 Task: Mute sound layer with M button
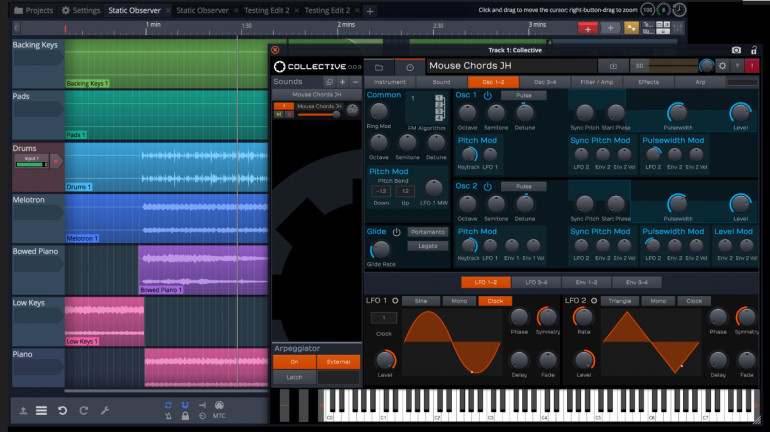coord(278,114)
